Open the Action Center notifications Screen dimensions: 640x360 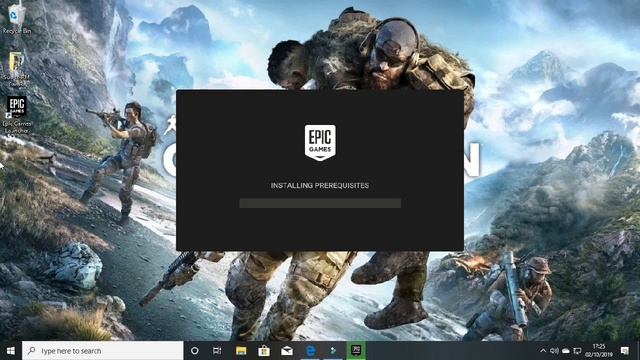click(625, 351)
